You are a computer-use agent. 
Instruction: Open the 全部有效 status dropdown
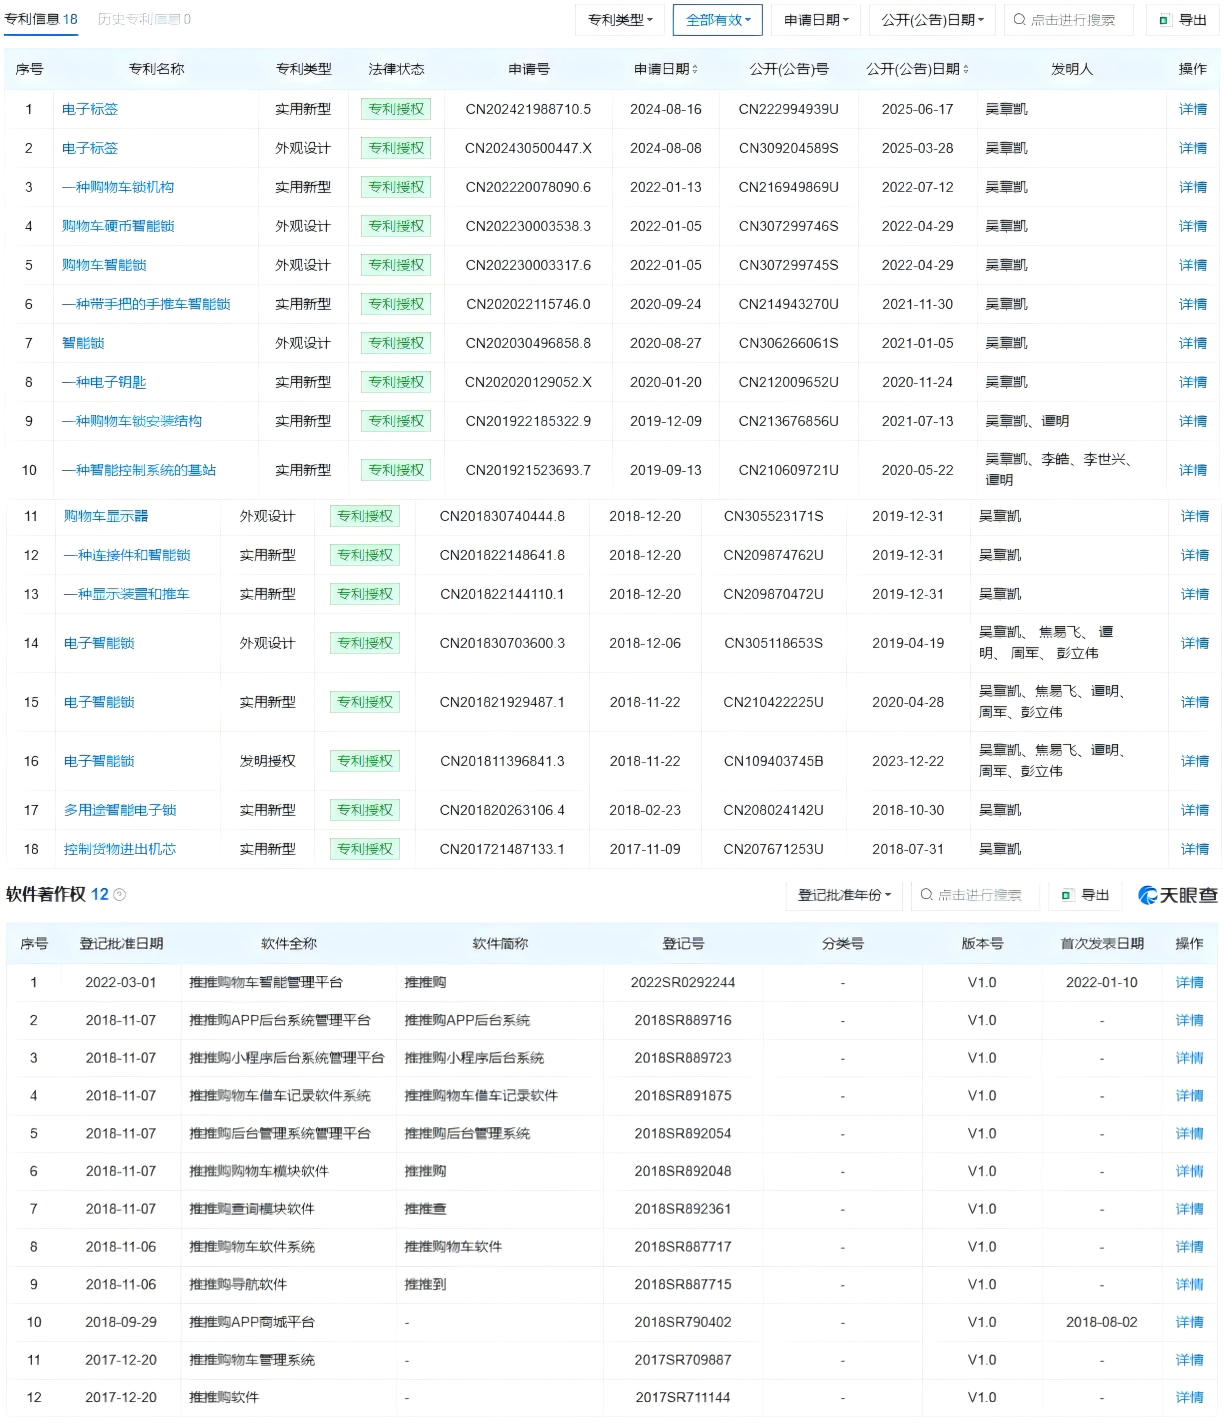coord(717,20)
